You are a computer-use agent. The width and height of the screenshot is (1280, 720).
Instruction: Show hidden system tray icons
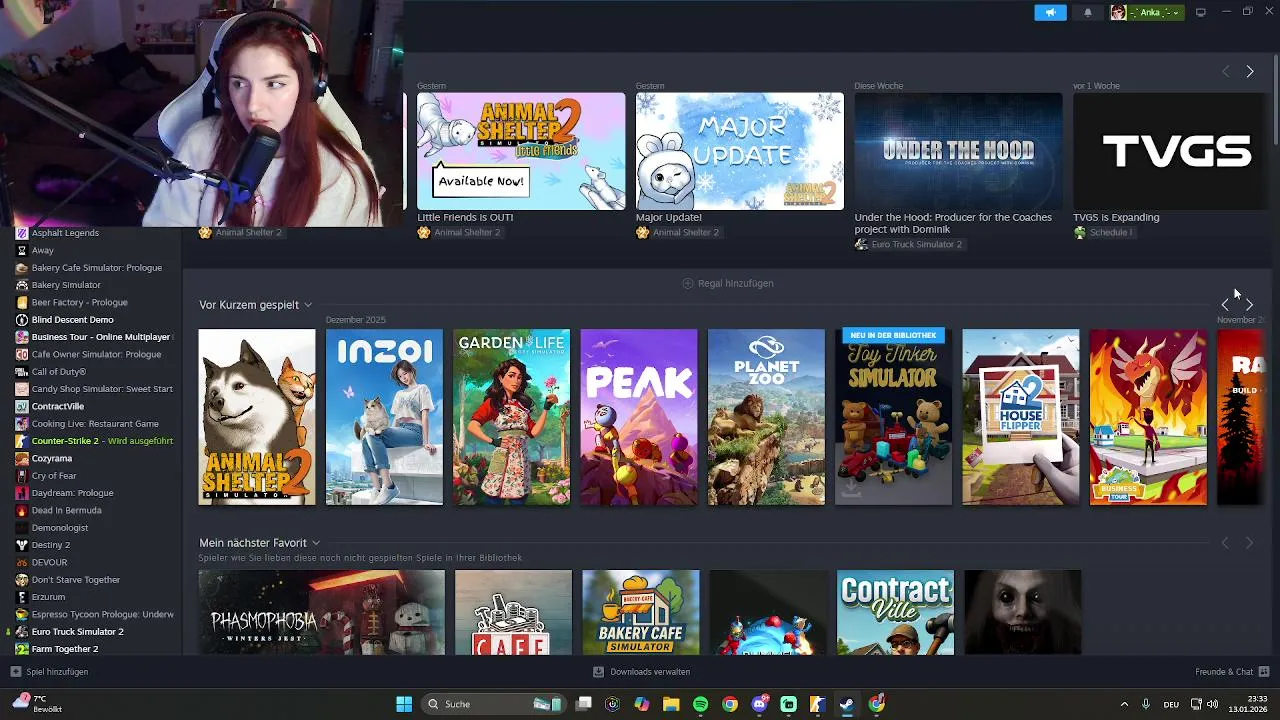point(1124,704)
